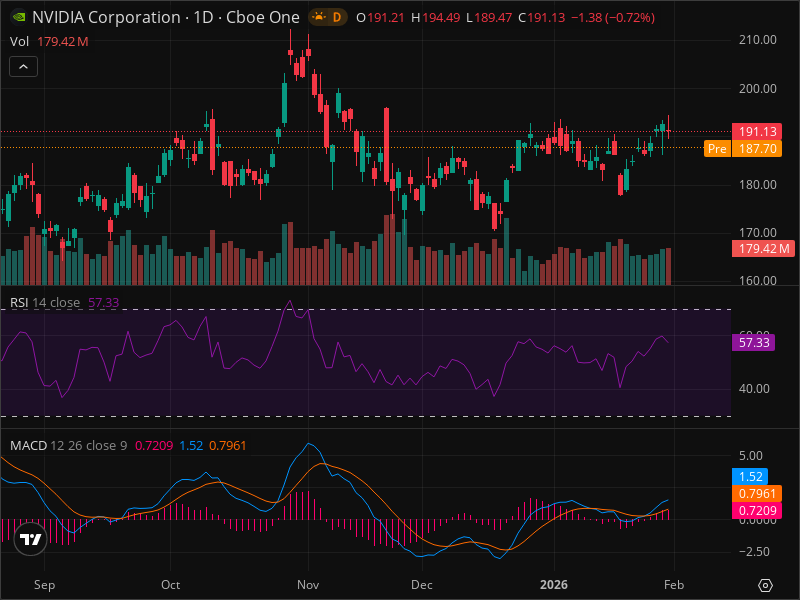Click the Oct label on the time axis
This screenshot has width=800, height=600.
[x=170, y=585]
